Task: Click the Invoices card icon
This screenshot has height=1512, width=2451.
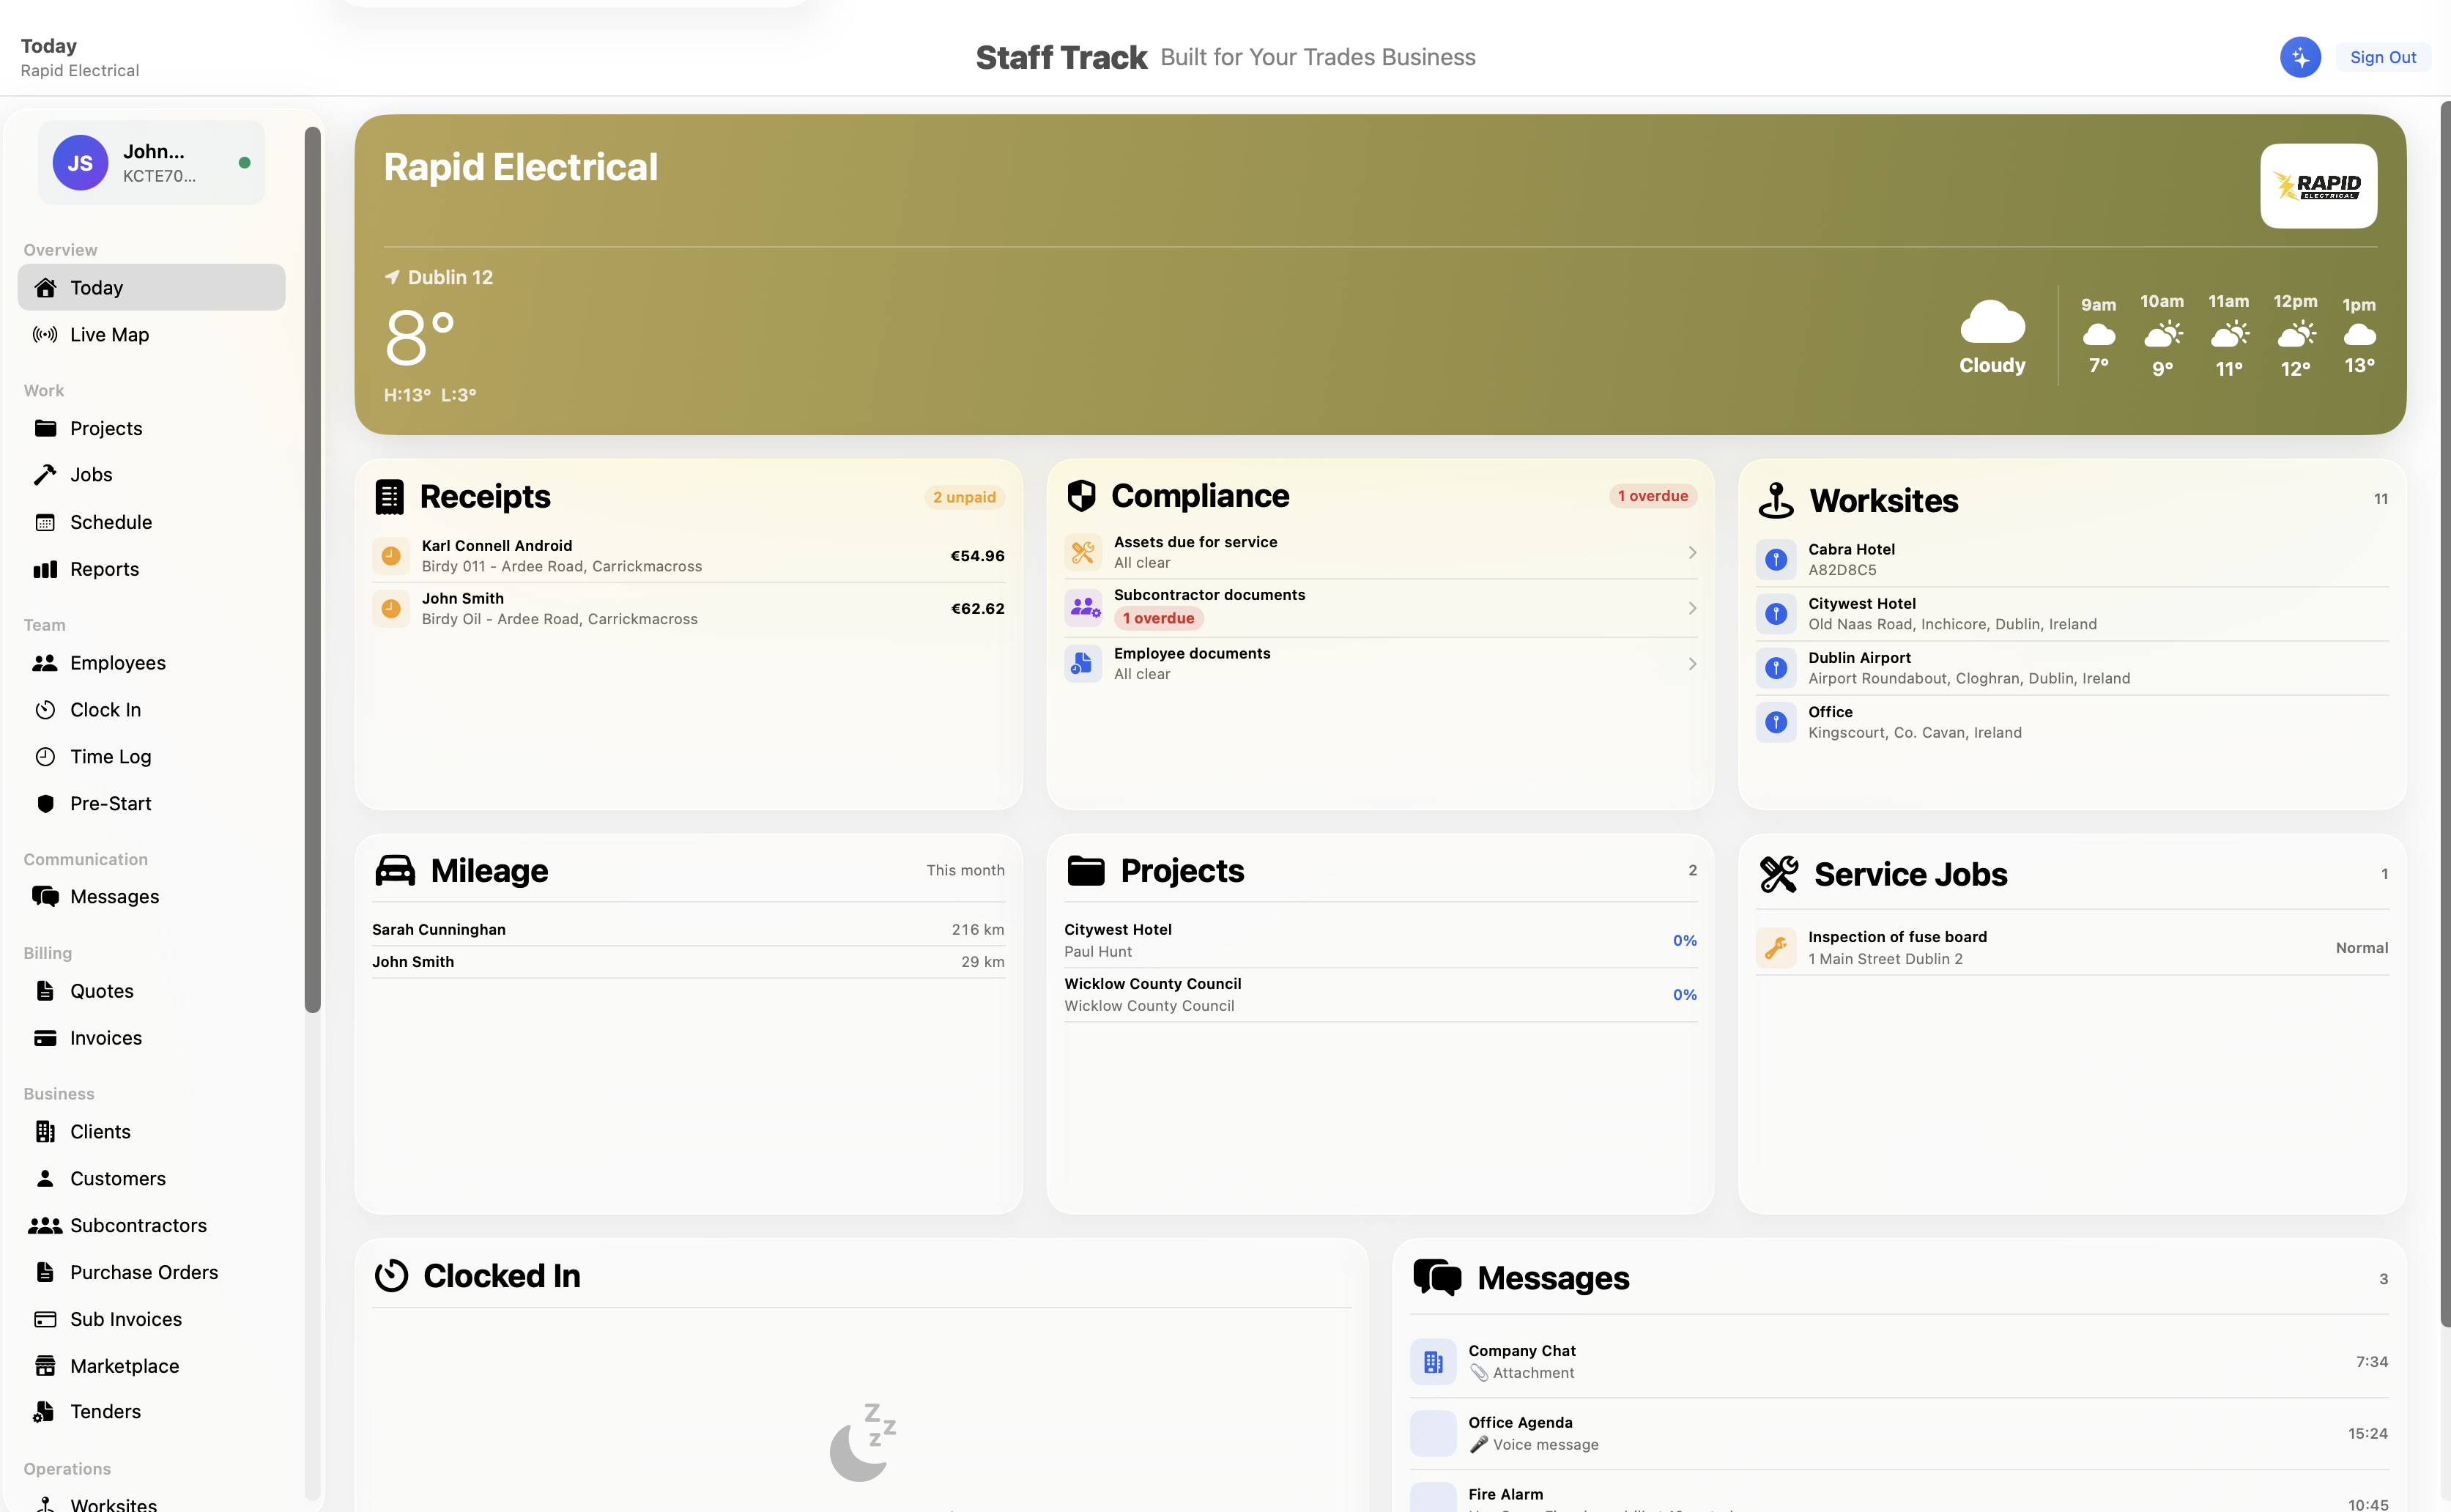Action: (x=45, y=1038)
